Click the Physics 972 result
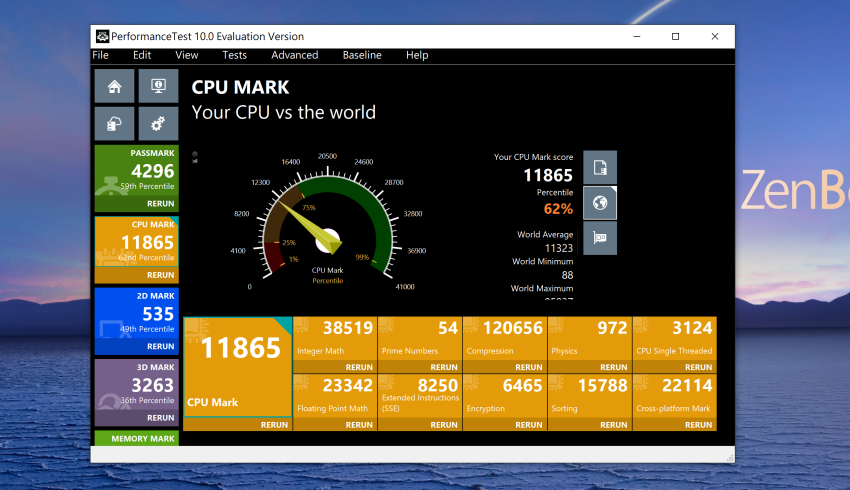Viewport: 850px width, 490px height. [x=590, y=339]
